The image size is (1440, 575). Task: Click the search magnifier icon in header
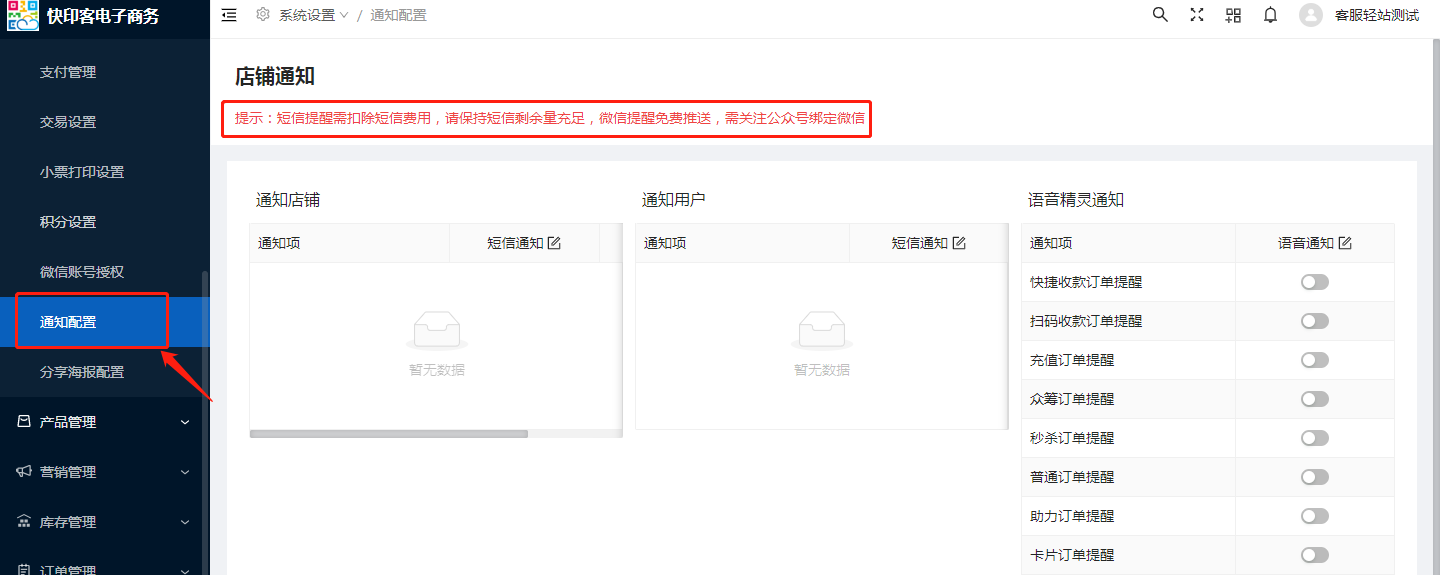[1160, 15]
